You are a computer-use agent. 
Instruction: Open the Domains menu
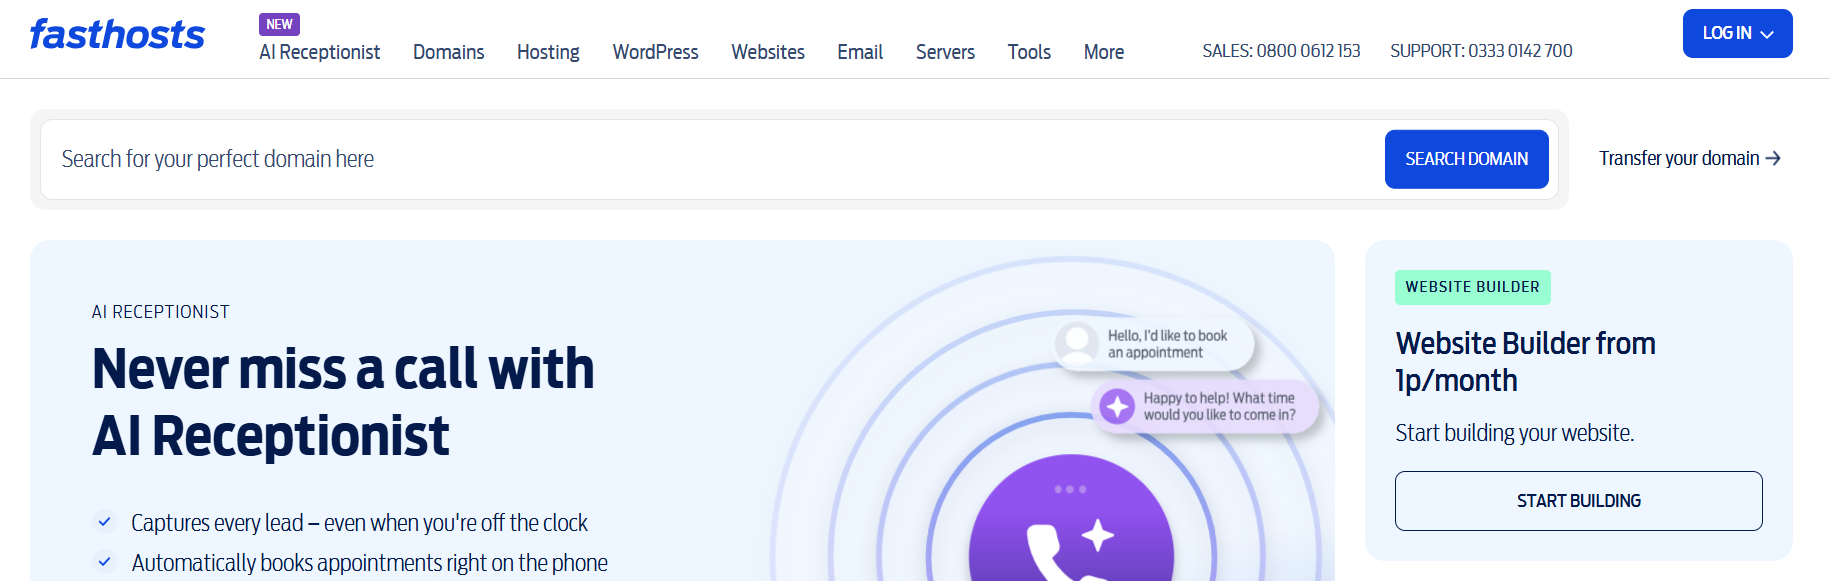[449, 52]
